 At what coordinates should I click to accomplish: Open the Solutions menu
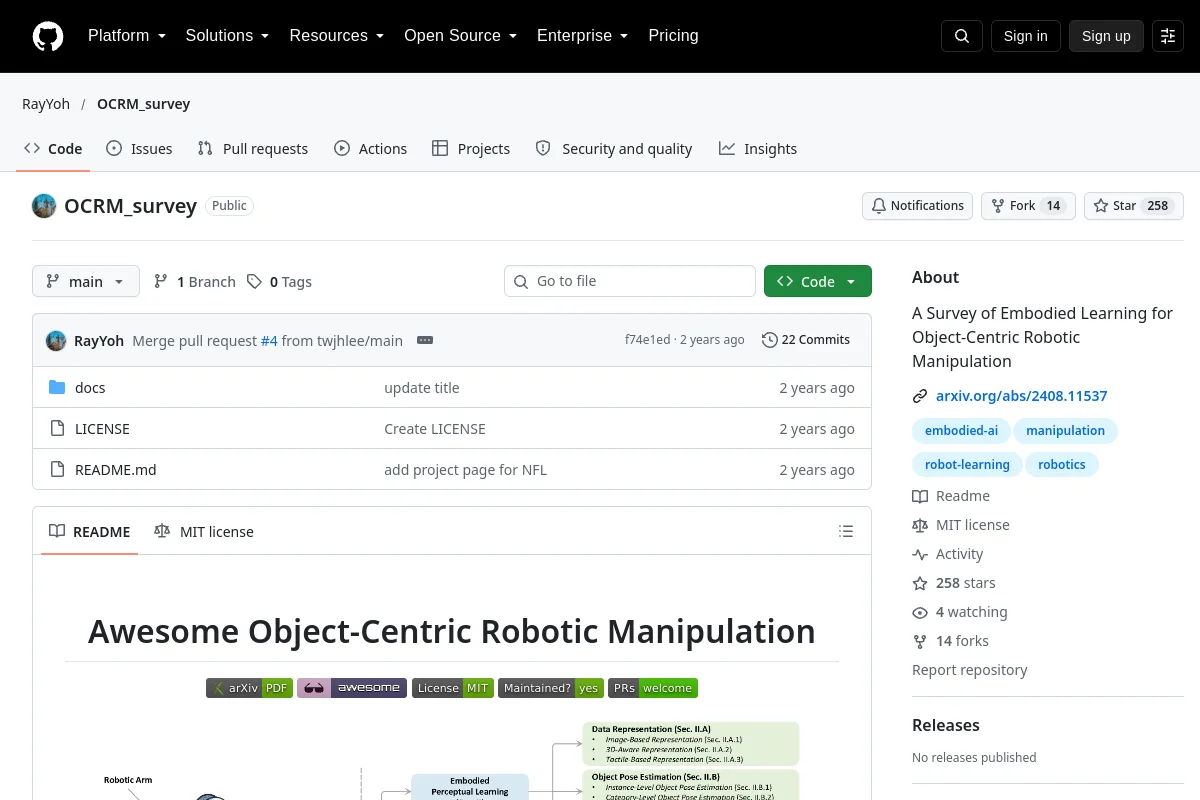(x=227, y=36)
